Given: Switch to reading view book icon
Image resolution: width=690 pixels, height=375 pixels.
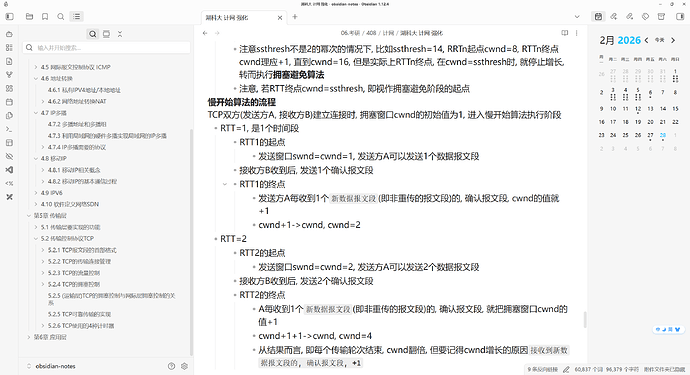Looking at the screenshot, I should click(565, 33).
